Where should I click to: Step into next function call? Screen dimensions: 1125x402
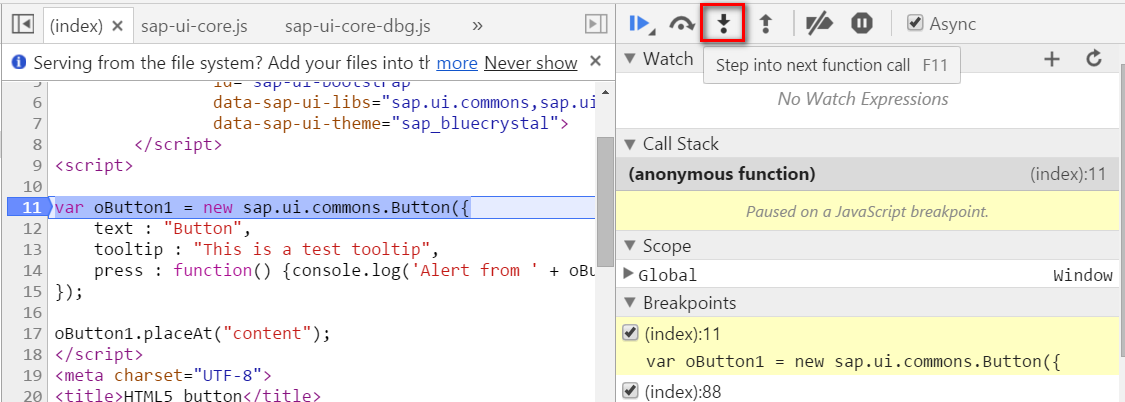click(x=724, y=24)
